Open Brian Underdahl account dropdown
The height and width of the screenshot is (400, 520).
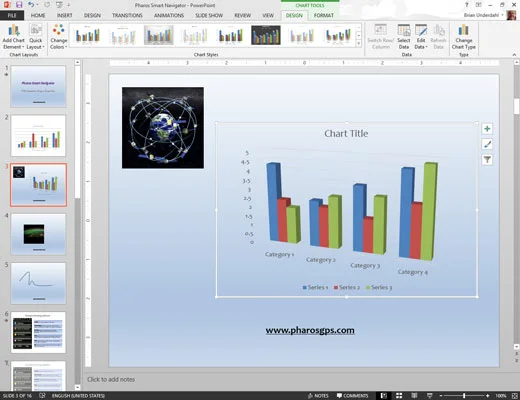click(484, 15)
